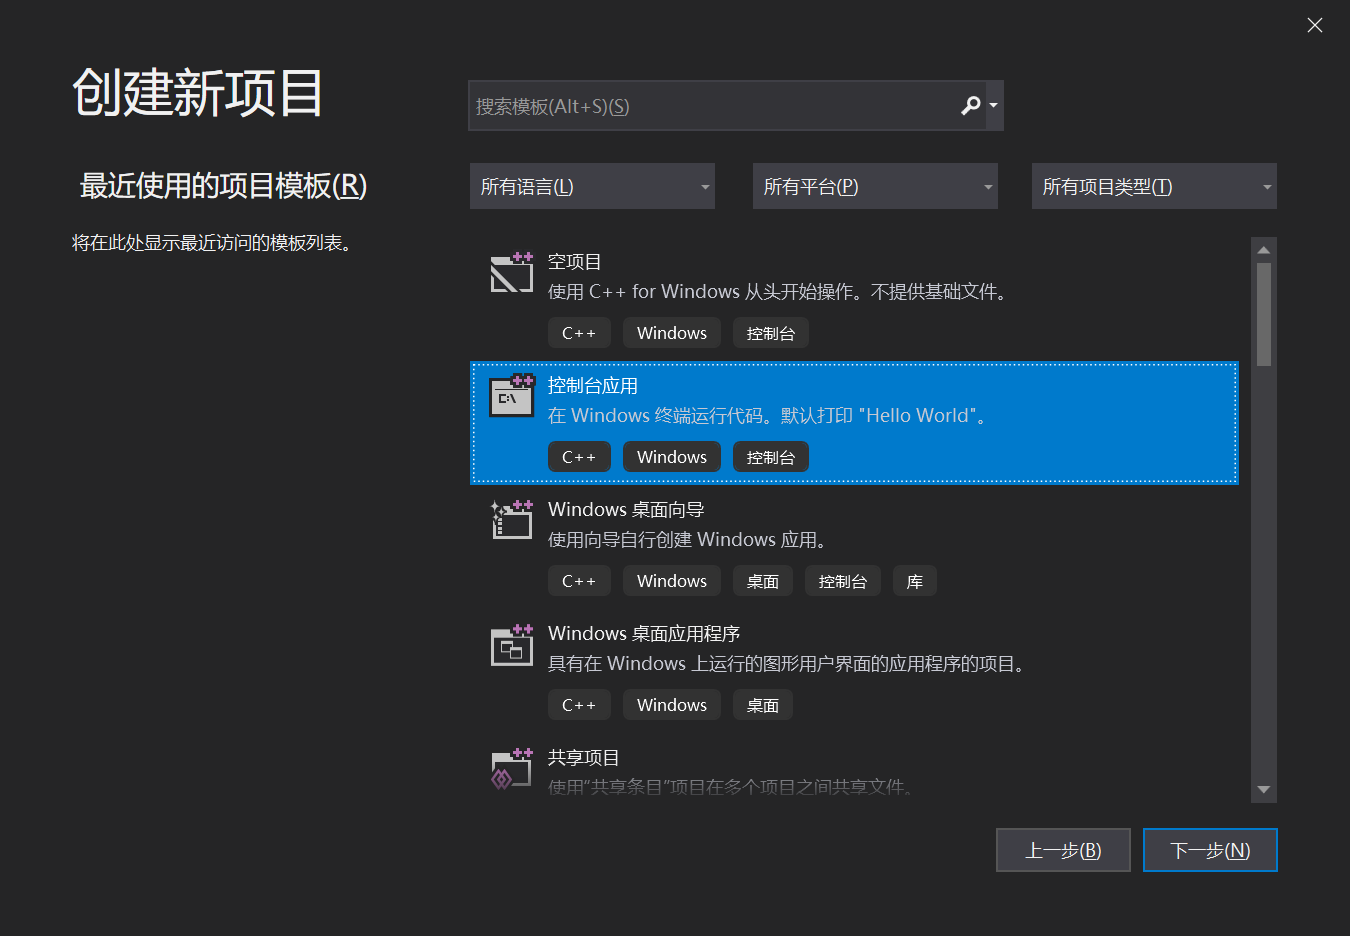Close the create project dialog
Screen dimensions: 1350x936
coord(1315,25)
